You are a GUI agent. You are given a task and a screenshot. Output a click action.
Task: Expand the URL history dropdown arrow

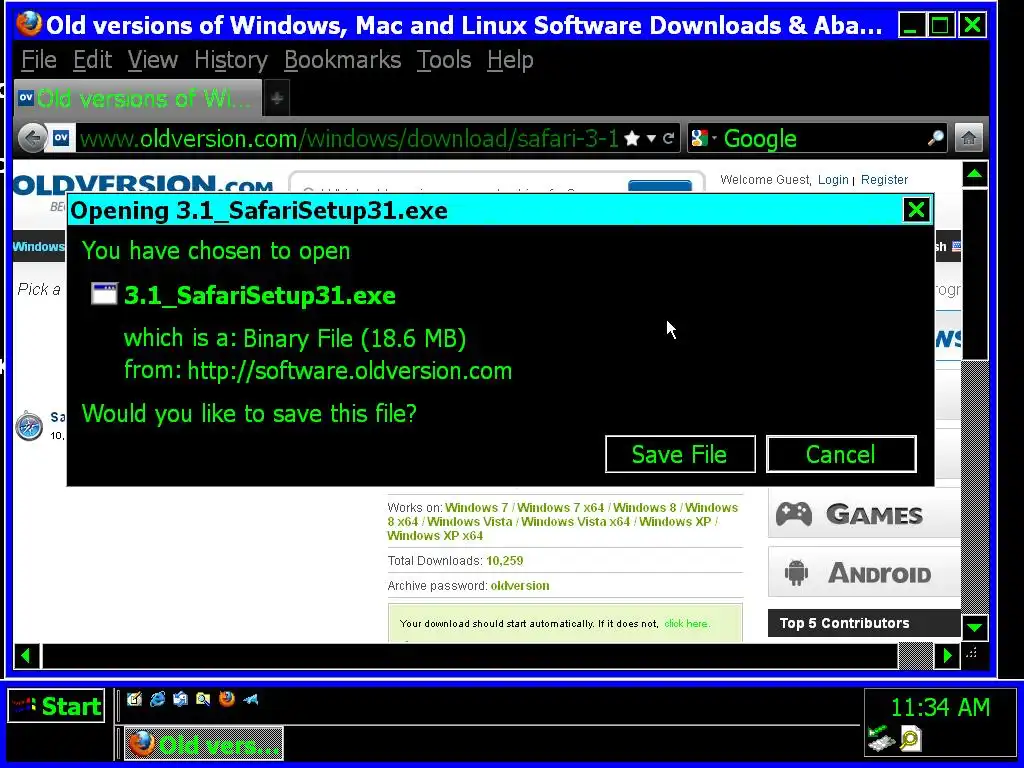[651, 138]
